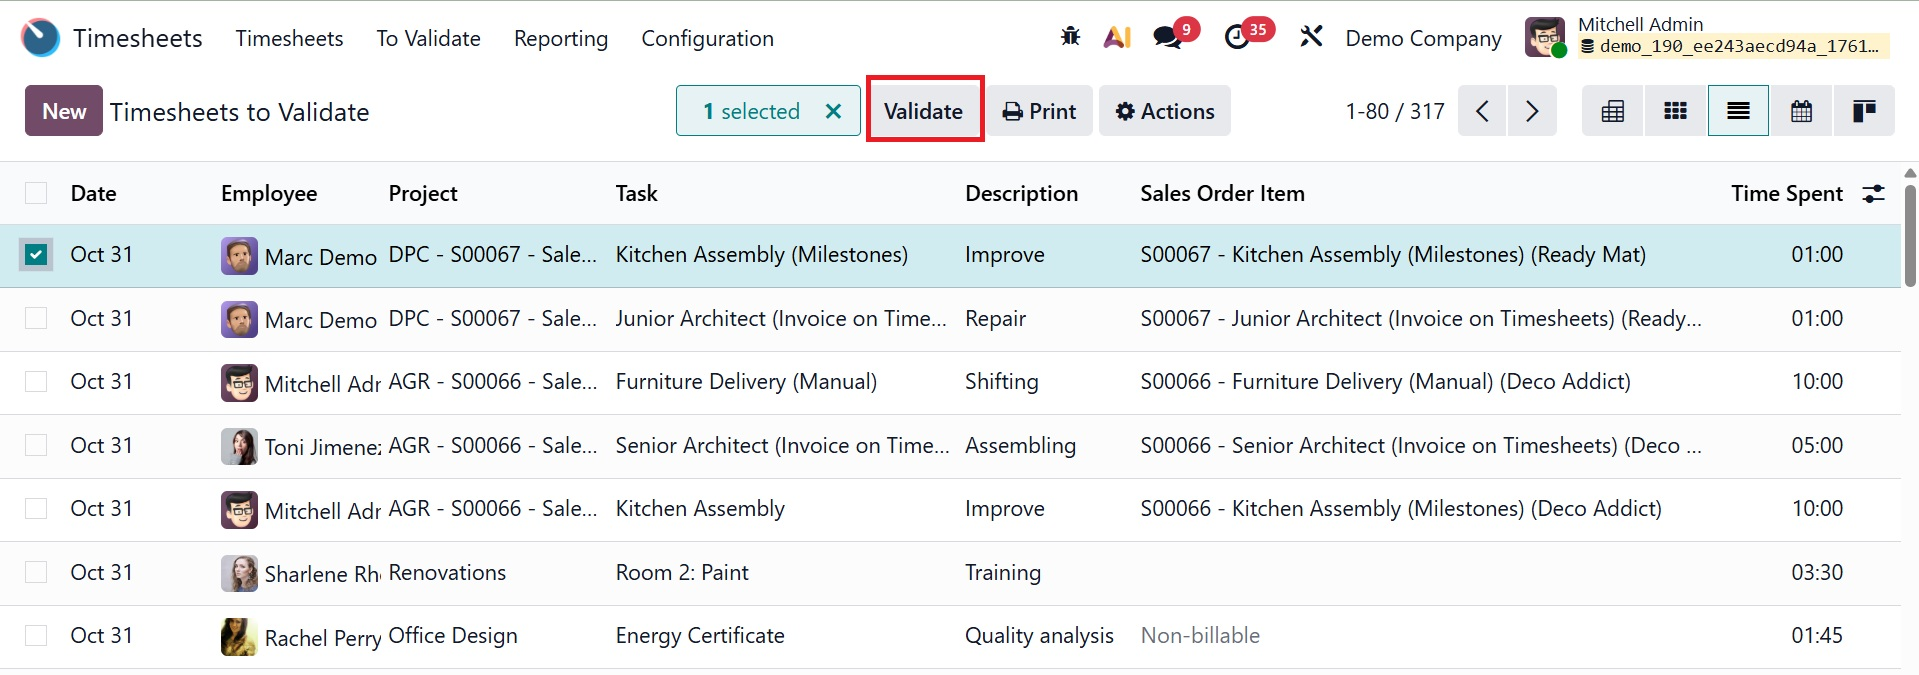Switch to kanban view
Image resolution: width=1919 pixels, height=675 pixels.
tap(1675, 111)
